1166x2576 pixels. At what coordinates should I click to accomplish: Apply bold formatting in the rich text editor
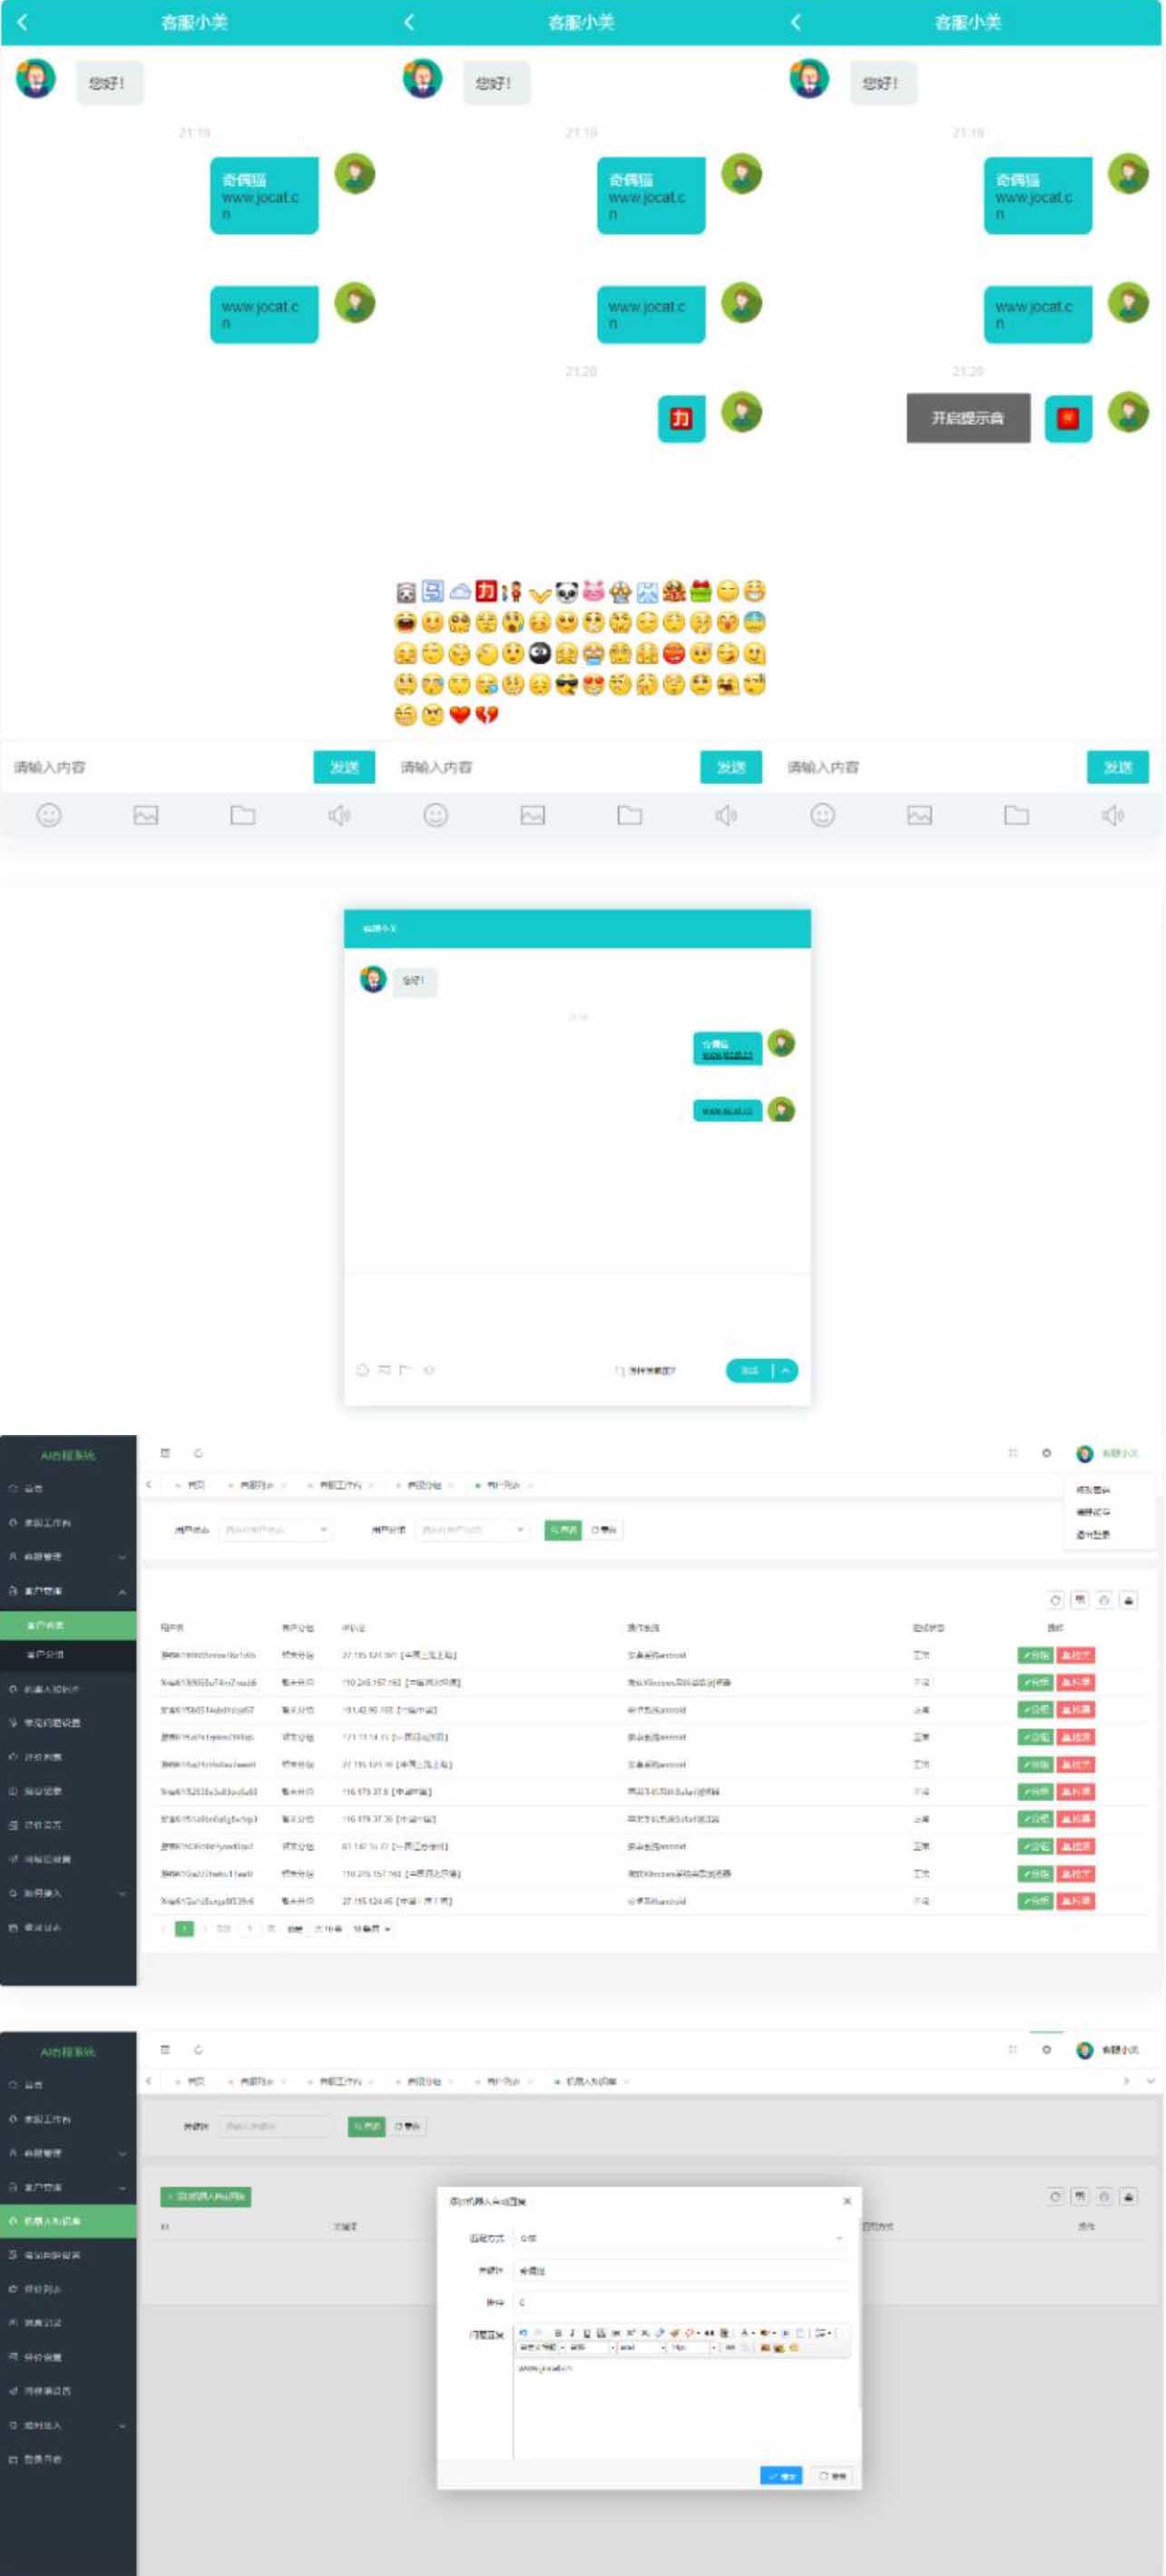click(558, 2333)
